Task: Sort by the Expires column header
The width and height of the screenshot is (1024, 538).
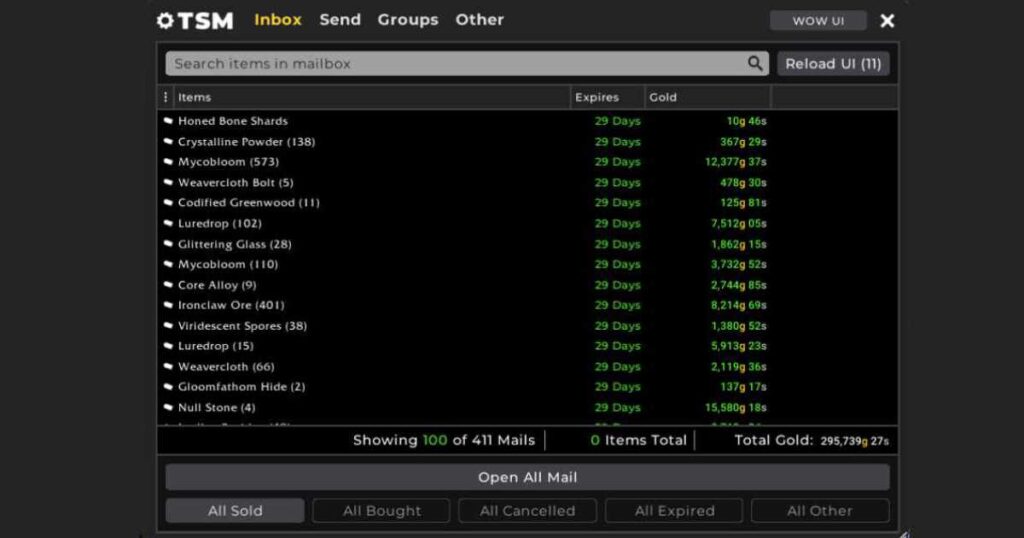Action: tap(597, 98)
